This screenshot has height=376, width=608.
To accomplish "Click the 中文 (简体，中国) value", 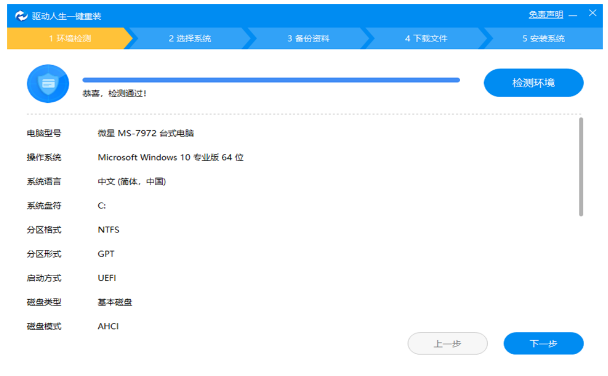I will pyautogui.click(x=131, y=181).
